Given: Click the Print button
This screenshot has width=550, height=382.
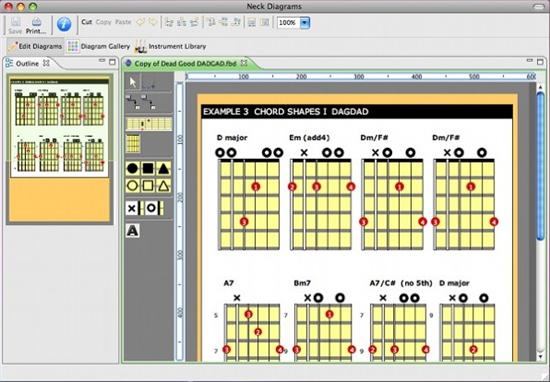Looking at the screenshot, I should click(x=36, y=26).
